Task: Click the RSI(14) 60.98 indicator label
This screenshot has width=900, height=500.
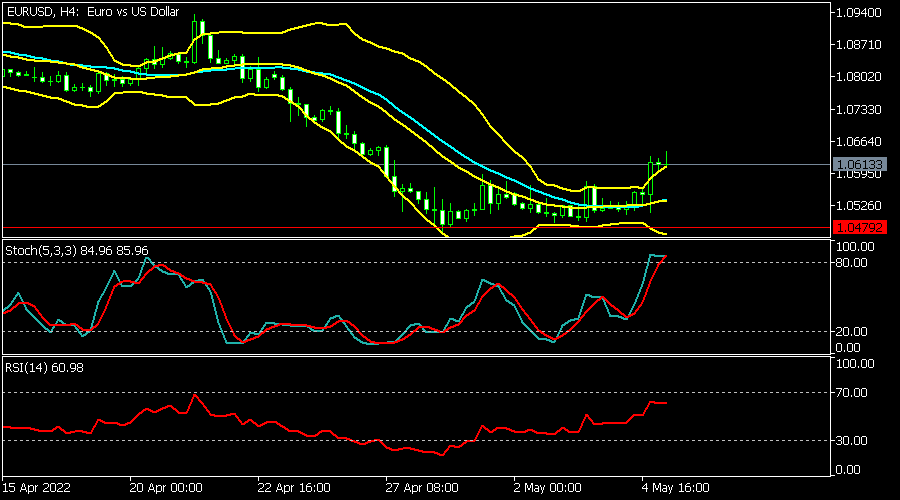Action: click(44, 367)
